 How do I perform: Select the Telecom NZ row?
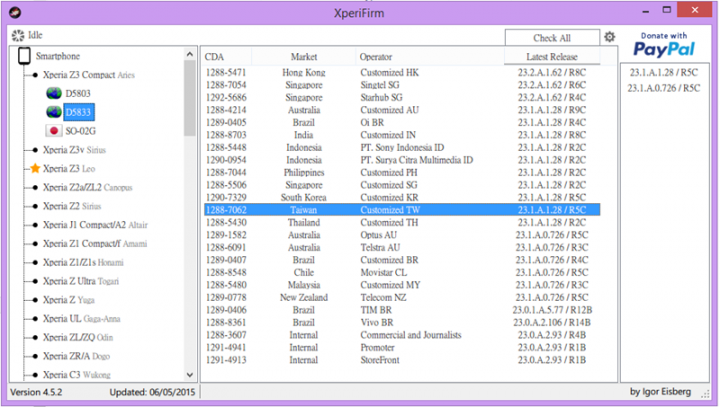[x=402, y=297]
